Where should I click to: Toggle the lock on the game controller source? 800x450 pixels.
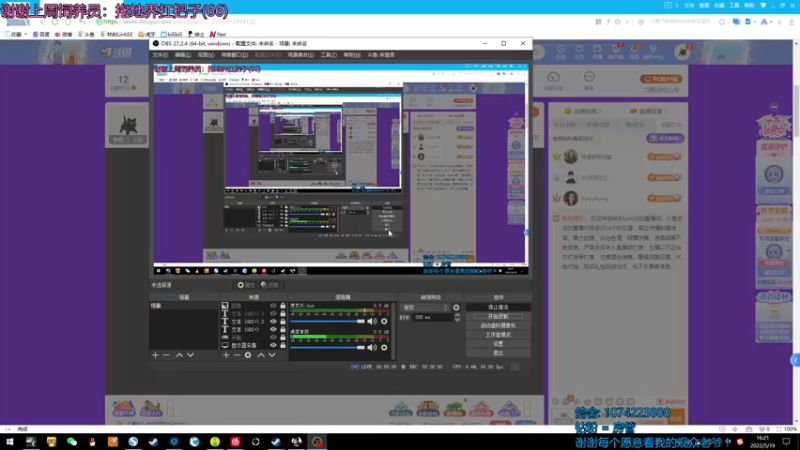(283, 337)
